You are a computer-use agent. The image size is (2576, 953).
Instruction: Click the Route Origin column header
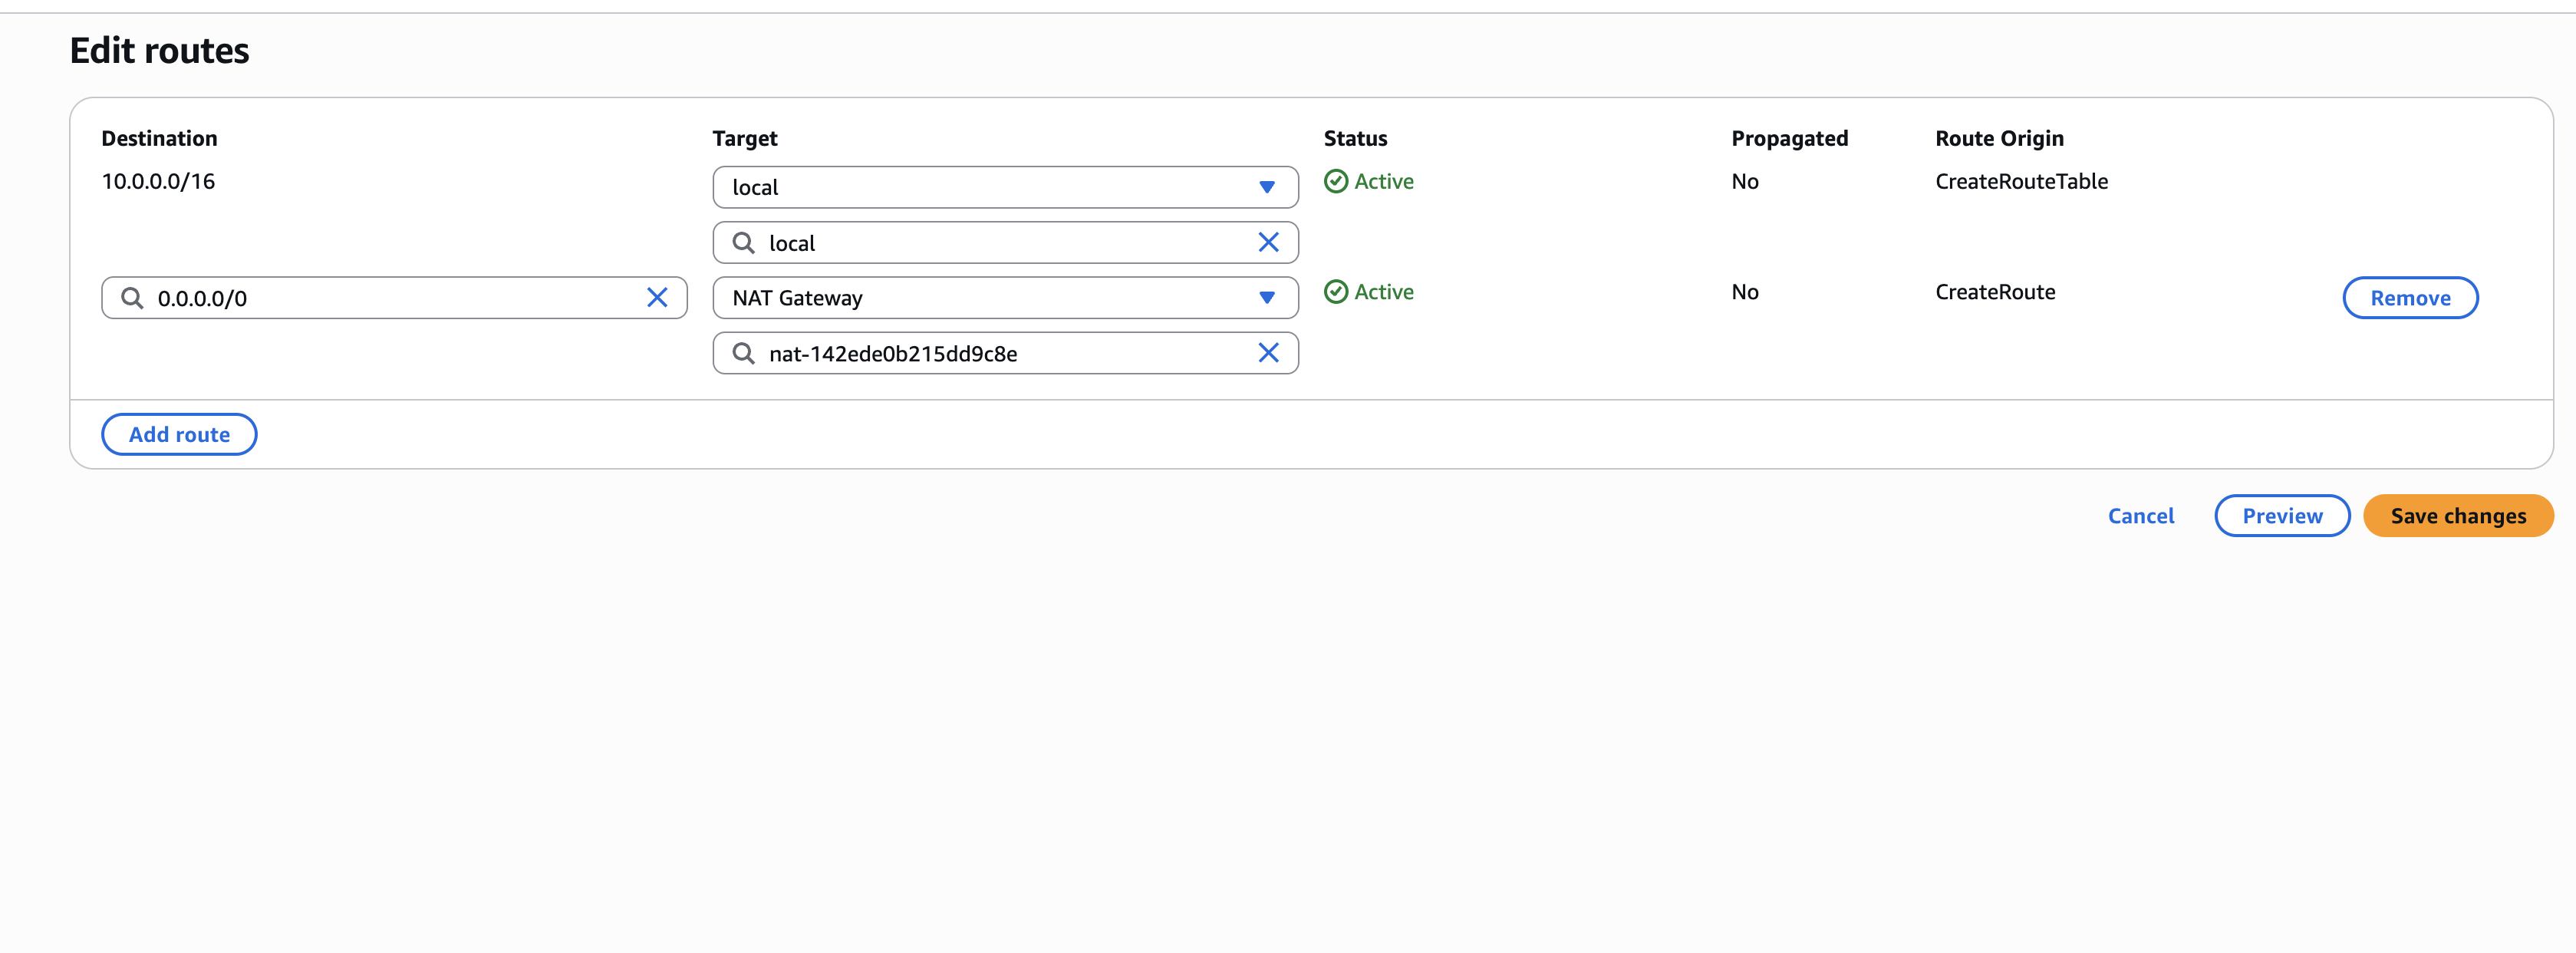[1999, 138]
